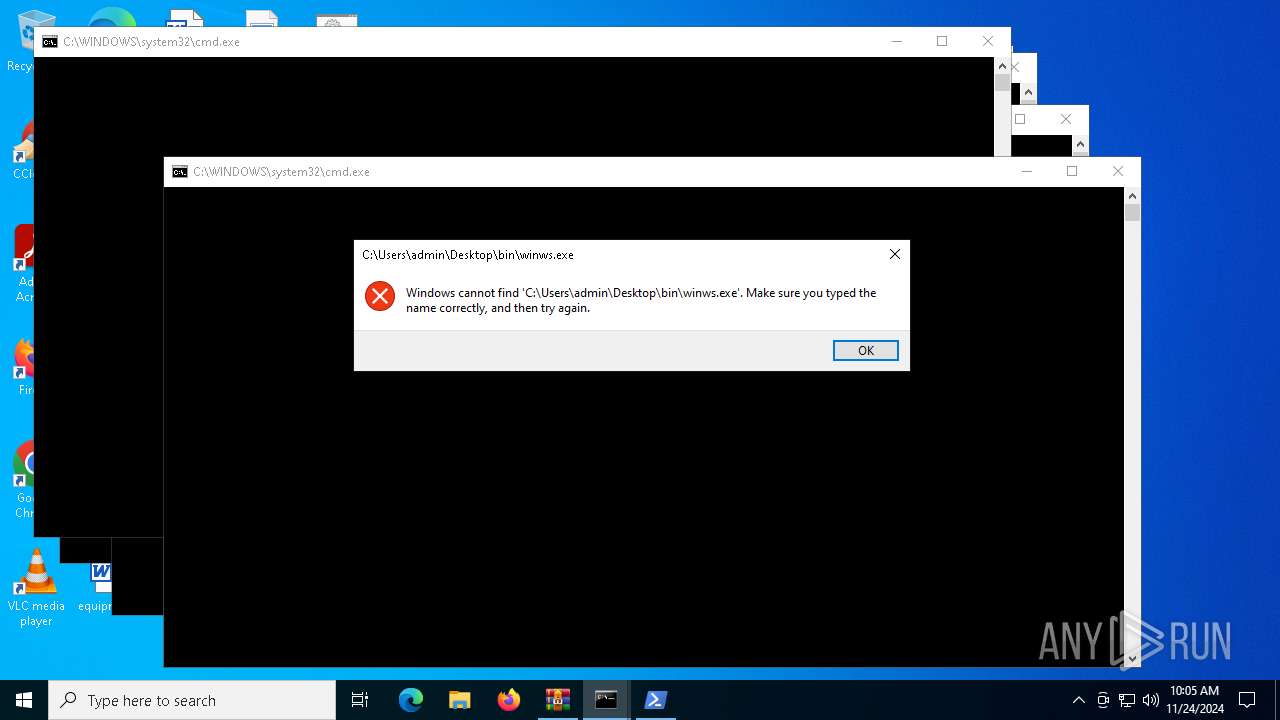Open Task View from taskbar

[x=360, y=700]
